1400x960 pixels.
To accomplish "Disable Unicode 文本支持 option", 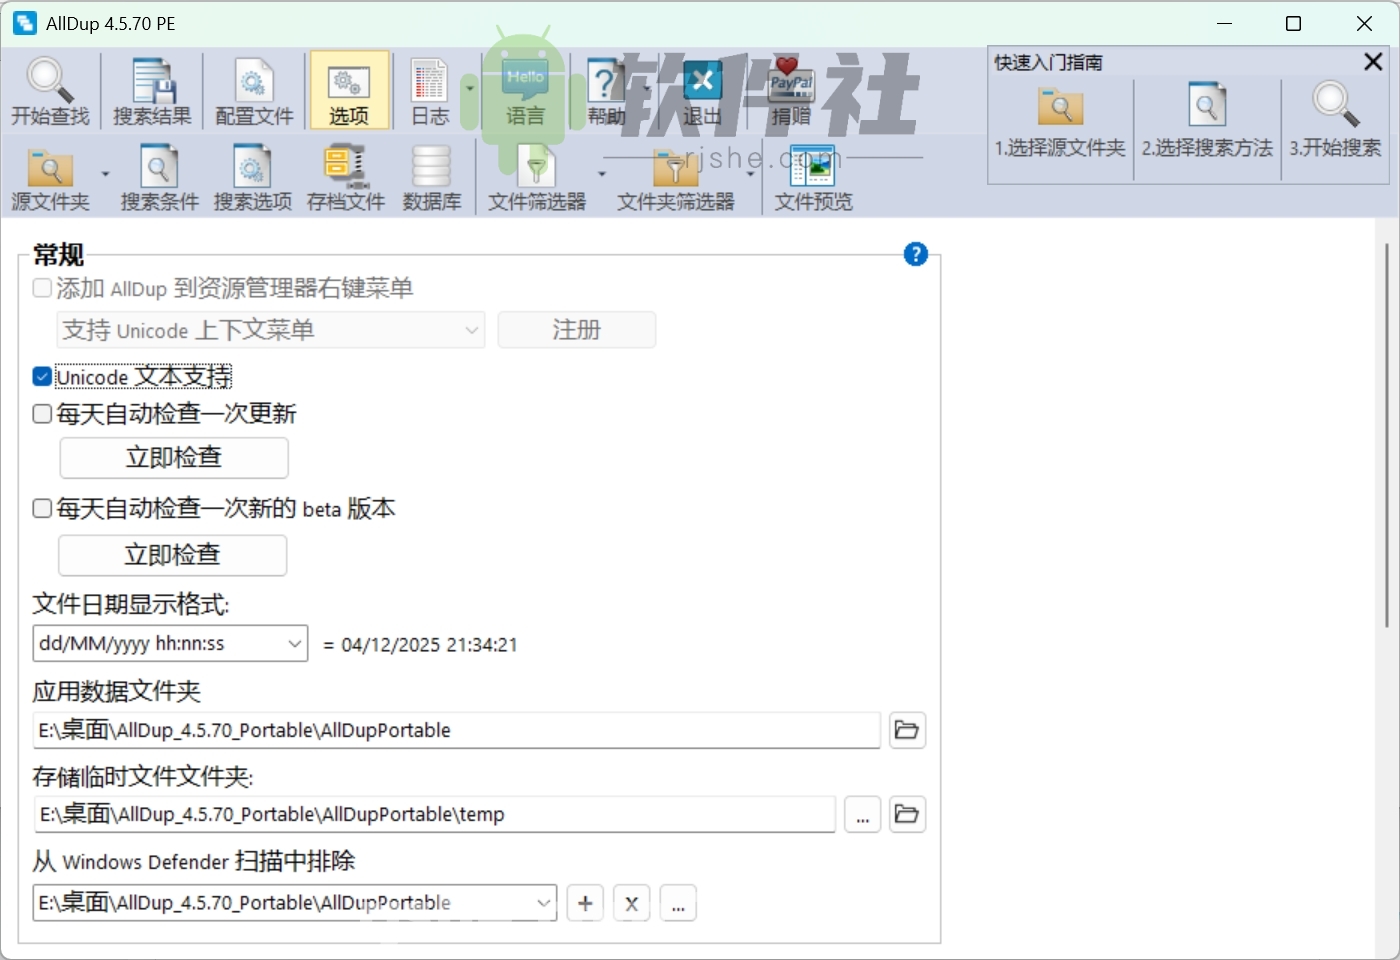I will tap(41, 376).
